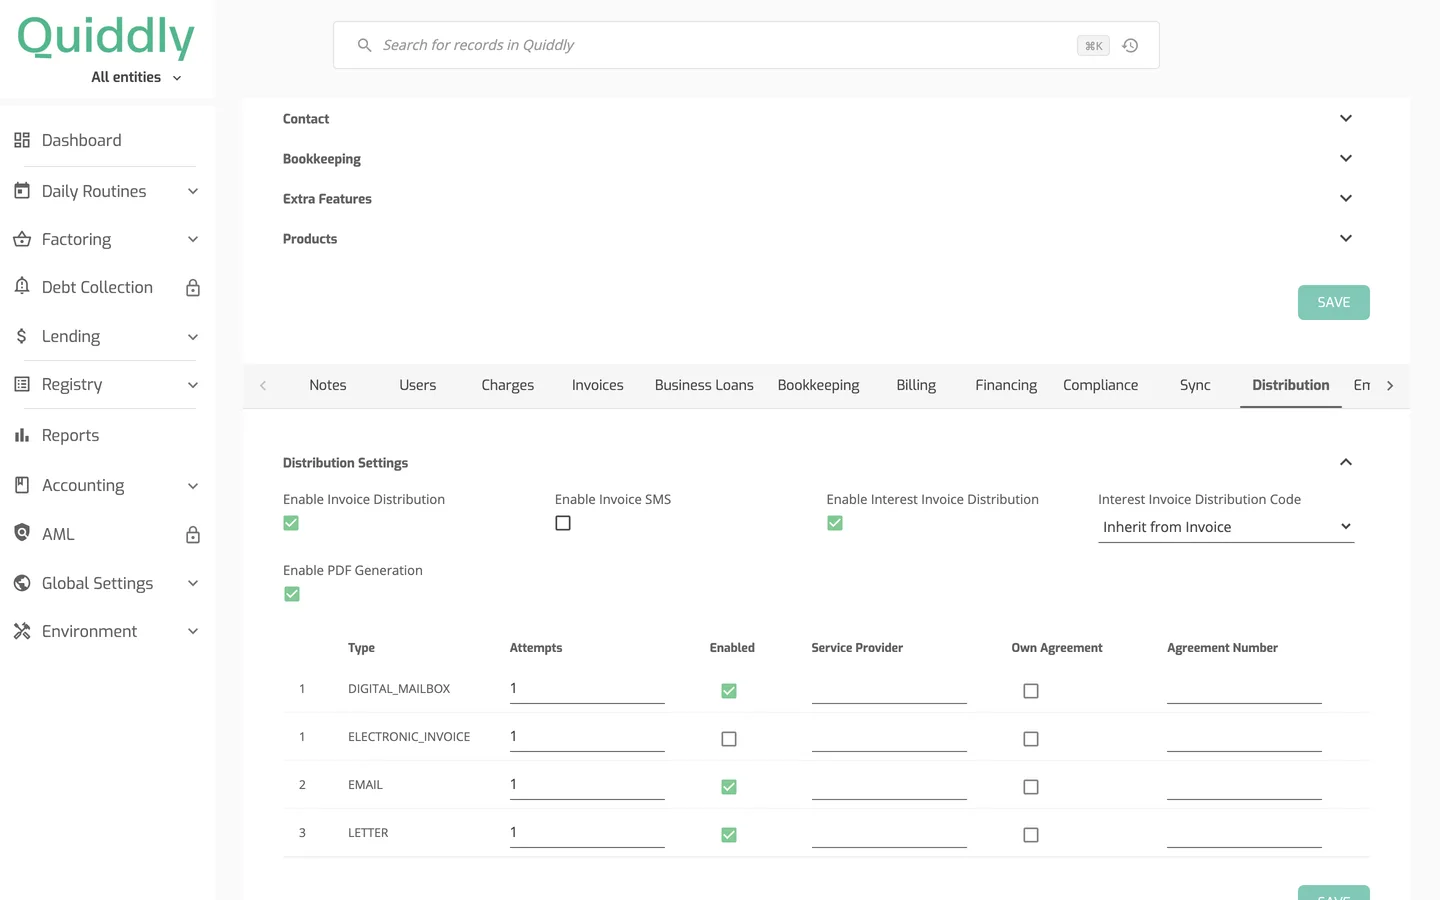Expand Daily Routines menu chevron
The width and height of the screenshot is (1440, 900).
pyautogui.click(x=193, y=191)
